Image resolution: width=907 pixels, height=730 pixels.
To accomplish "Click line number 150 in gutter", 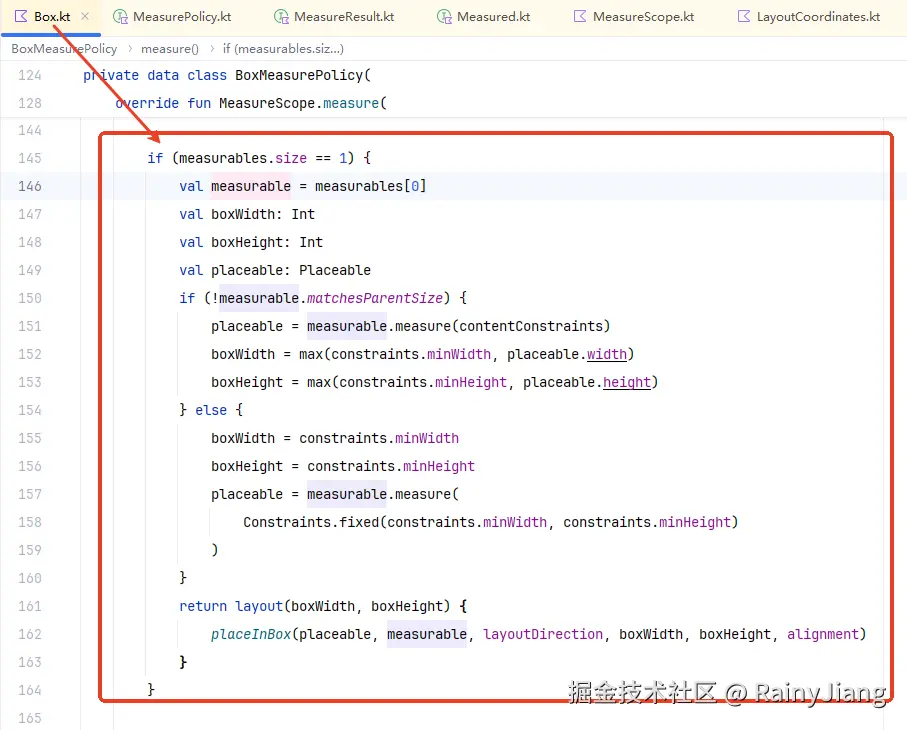I will [30, 298].
